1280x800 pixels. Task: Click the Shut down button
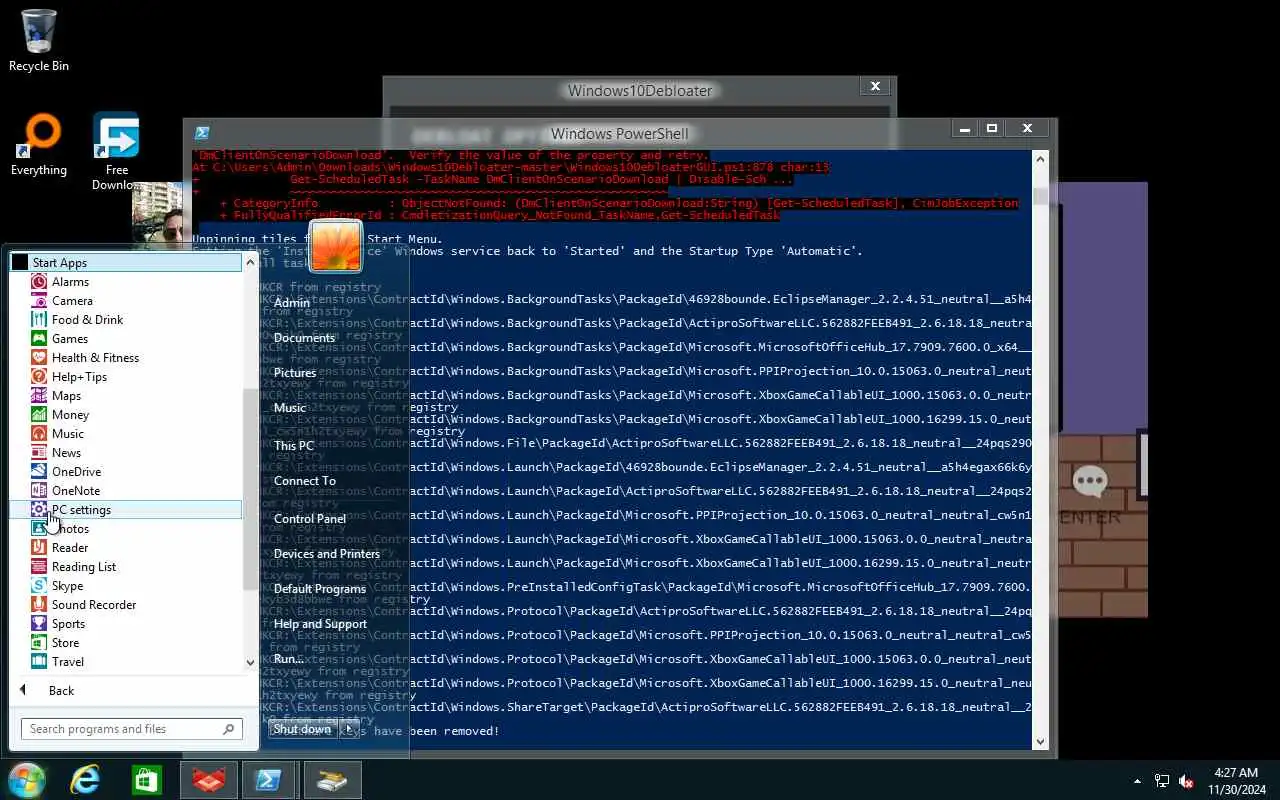[x=303, y=729]
